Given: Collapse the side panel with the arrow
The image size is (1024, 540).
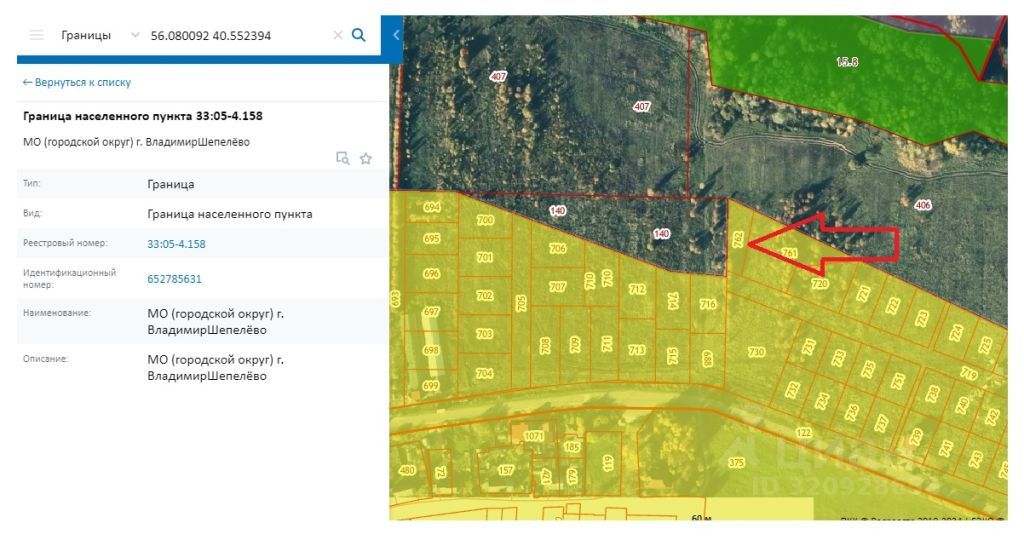Looking at the screenshot, I should tap(395, 35).
